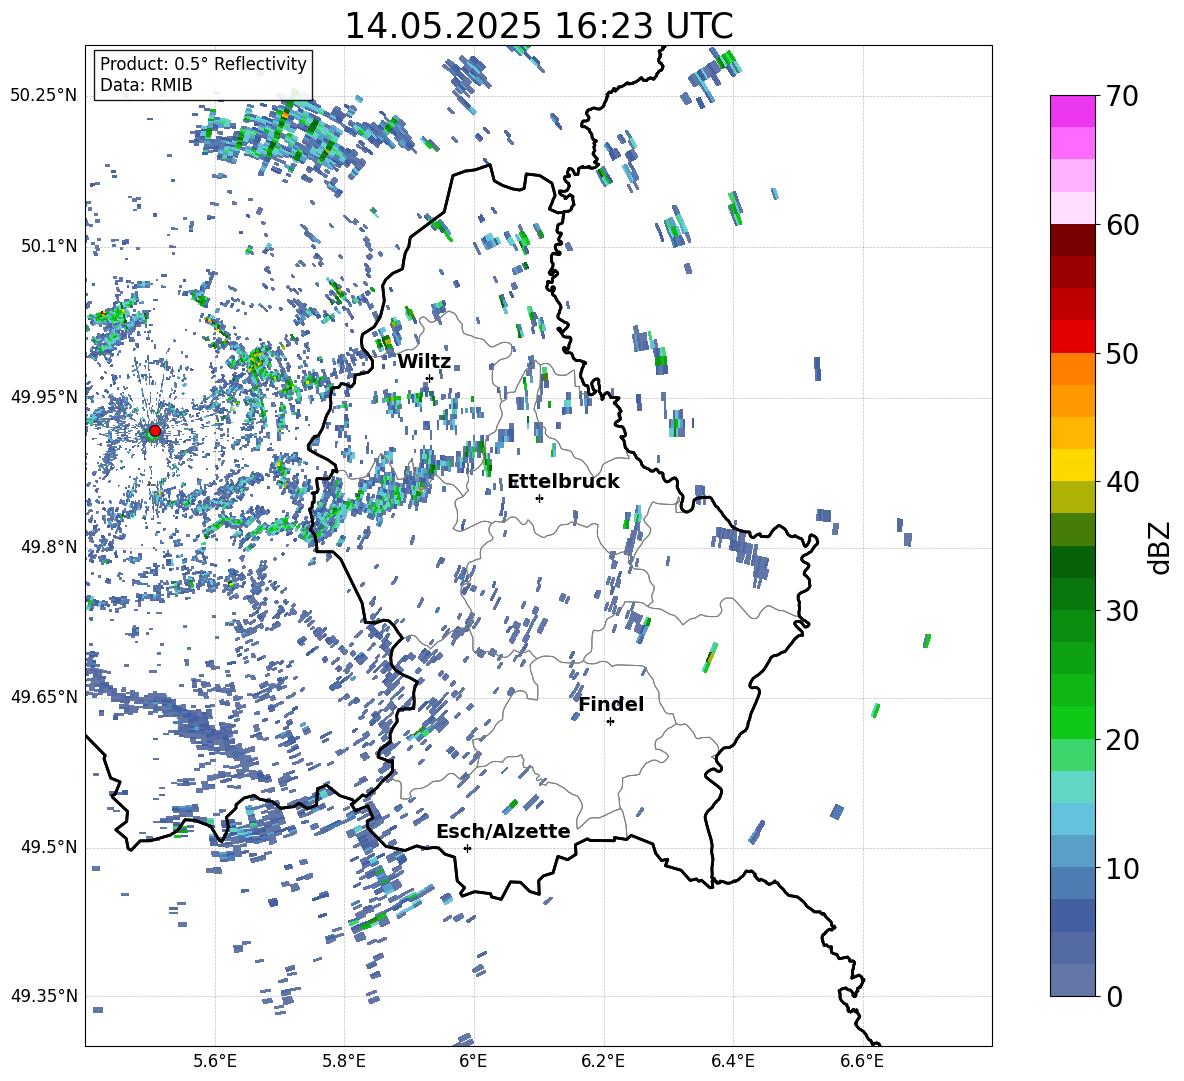
Task: Click the Esch/Alzette label
Action: click(504, 832)
